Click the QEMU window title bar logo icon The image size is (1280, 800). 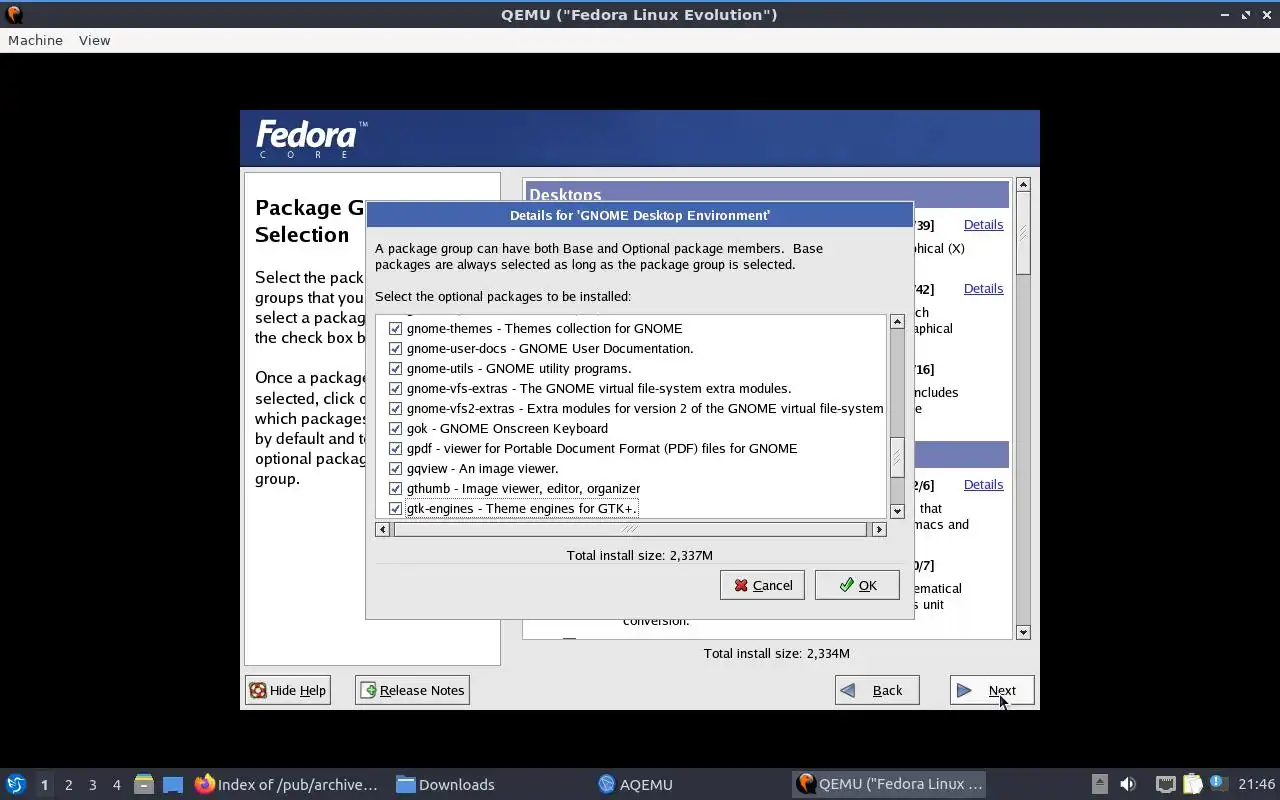14,14
